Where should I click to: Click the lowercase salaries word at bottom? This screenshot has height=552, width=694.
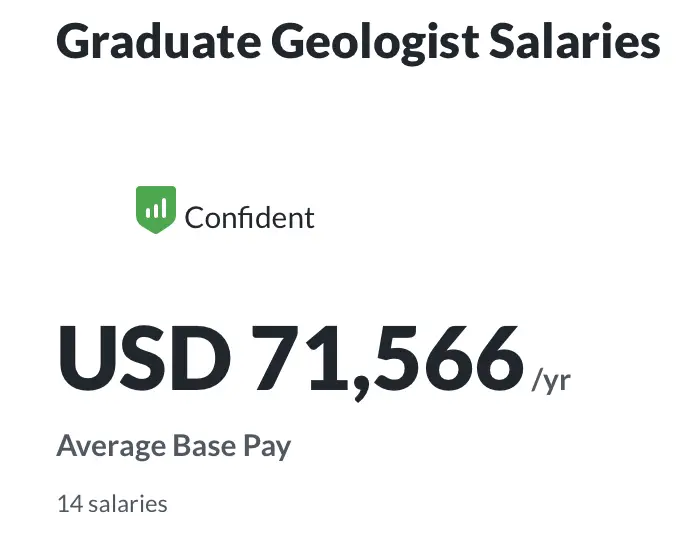(128, 504)
